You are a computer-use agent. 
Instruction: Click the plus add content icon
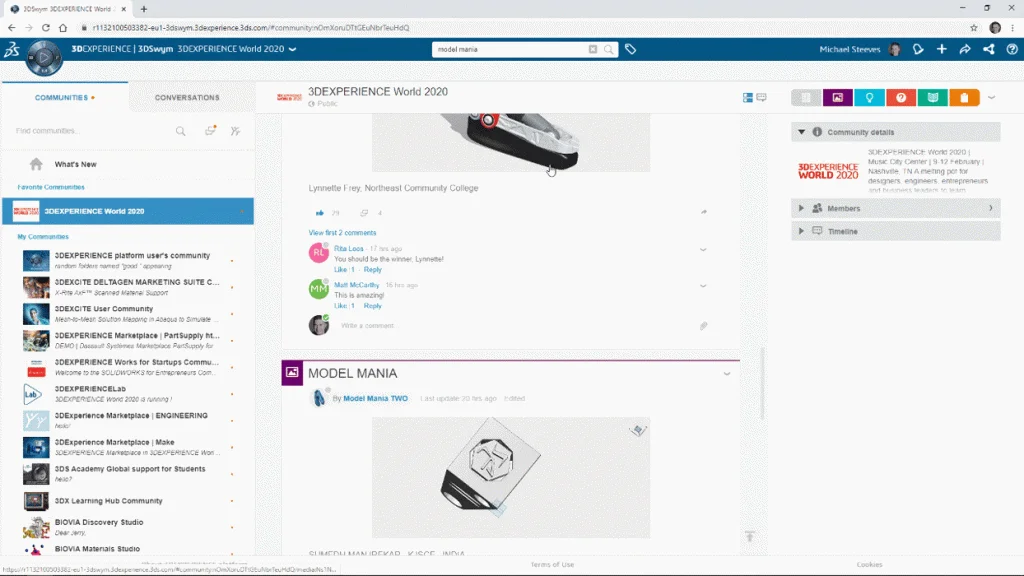942,49
